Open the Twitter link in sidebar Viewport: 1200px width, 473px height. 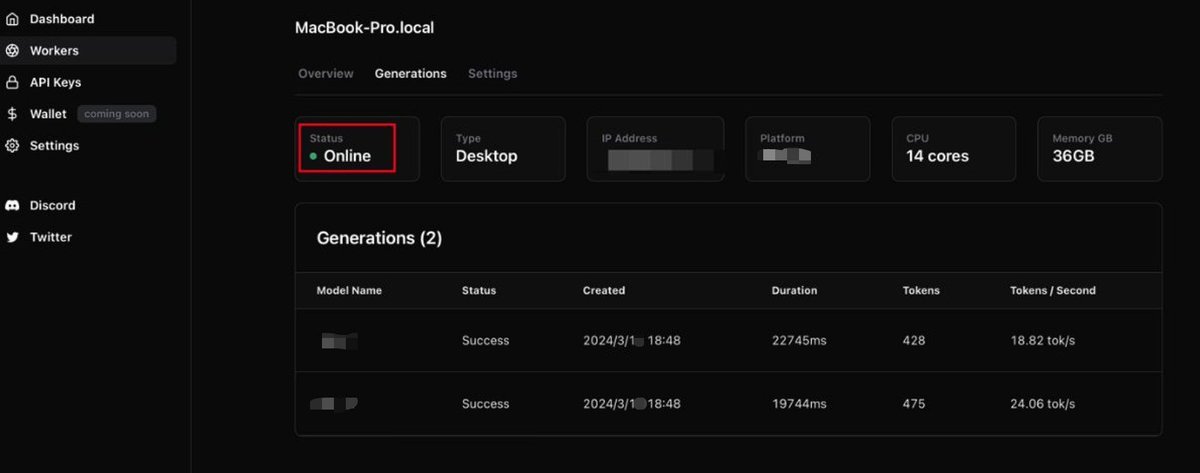coord(51,238)
